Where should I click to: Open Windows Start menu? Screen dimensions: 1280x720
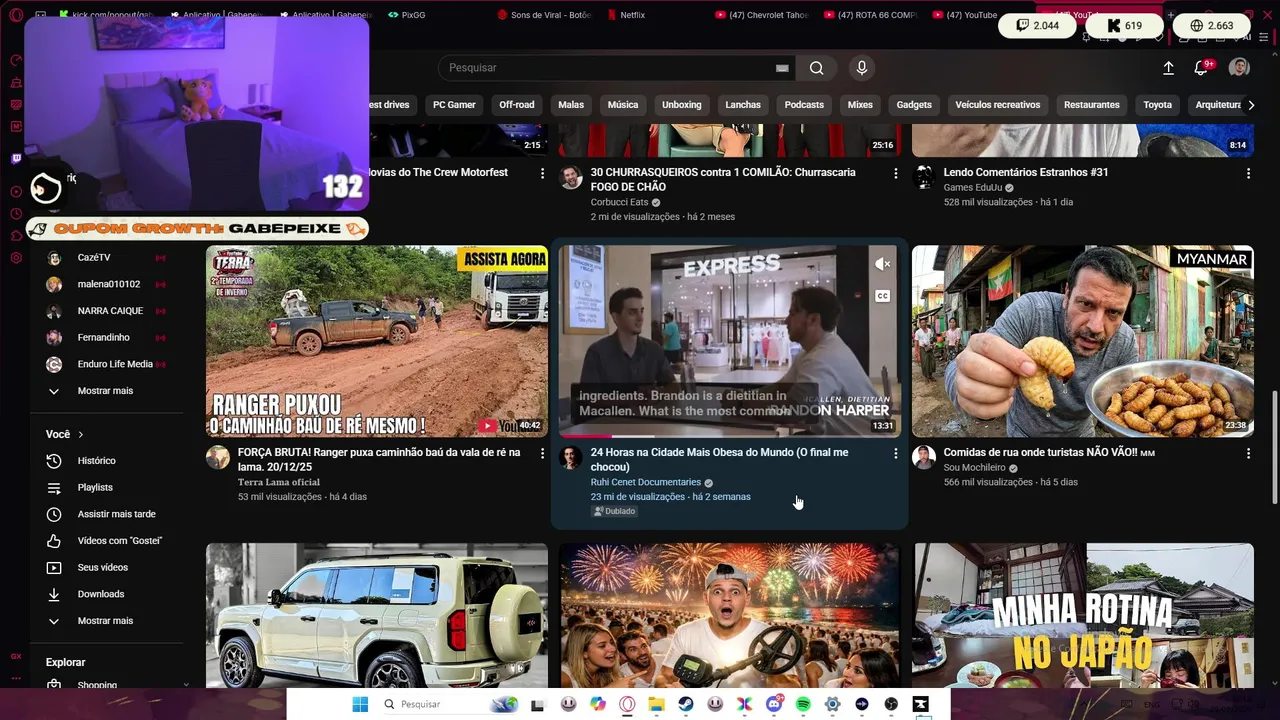coord(360,704)
